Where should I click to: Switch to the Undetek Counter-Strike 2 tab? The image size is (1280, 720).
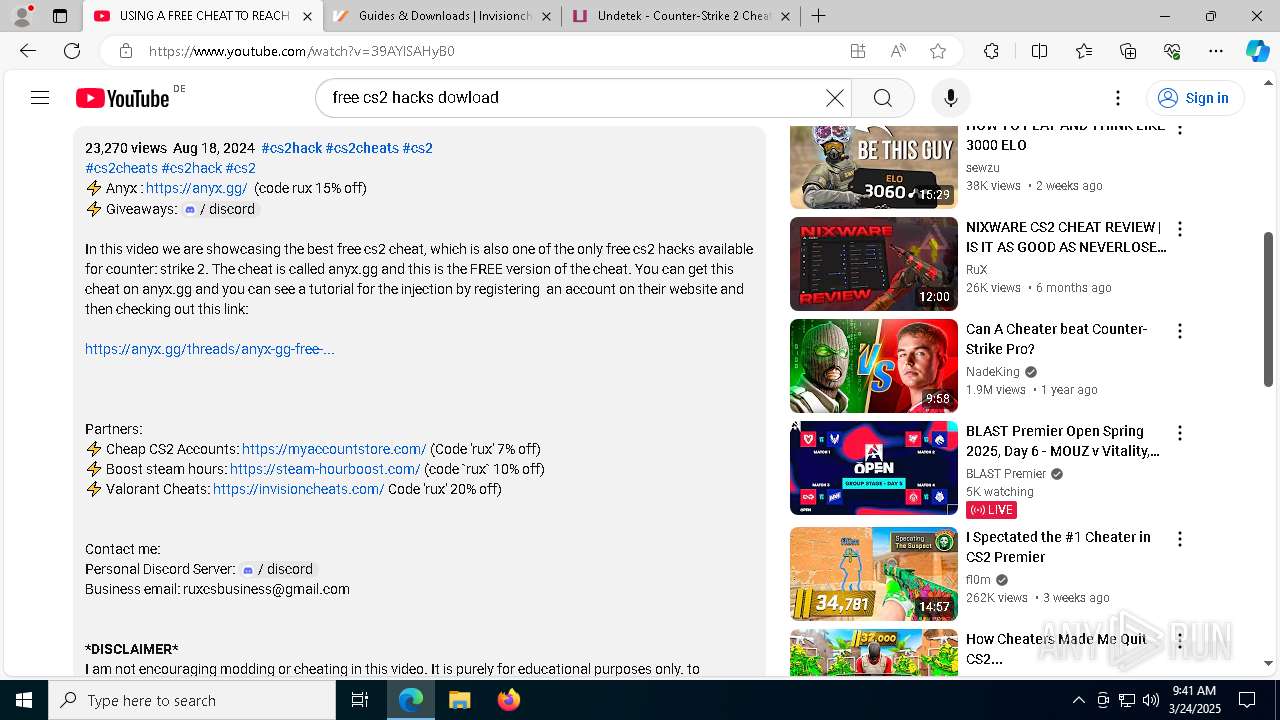tap(684, 16)
